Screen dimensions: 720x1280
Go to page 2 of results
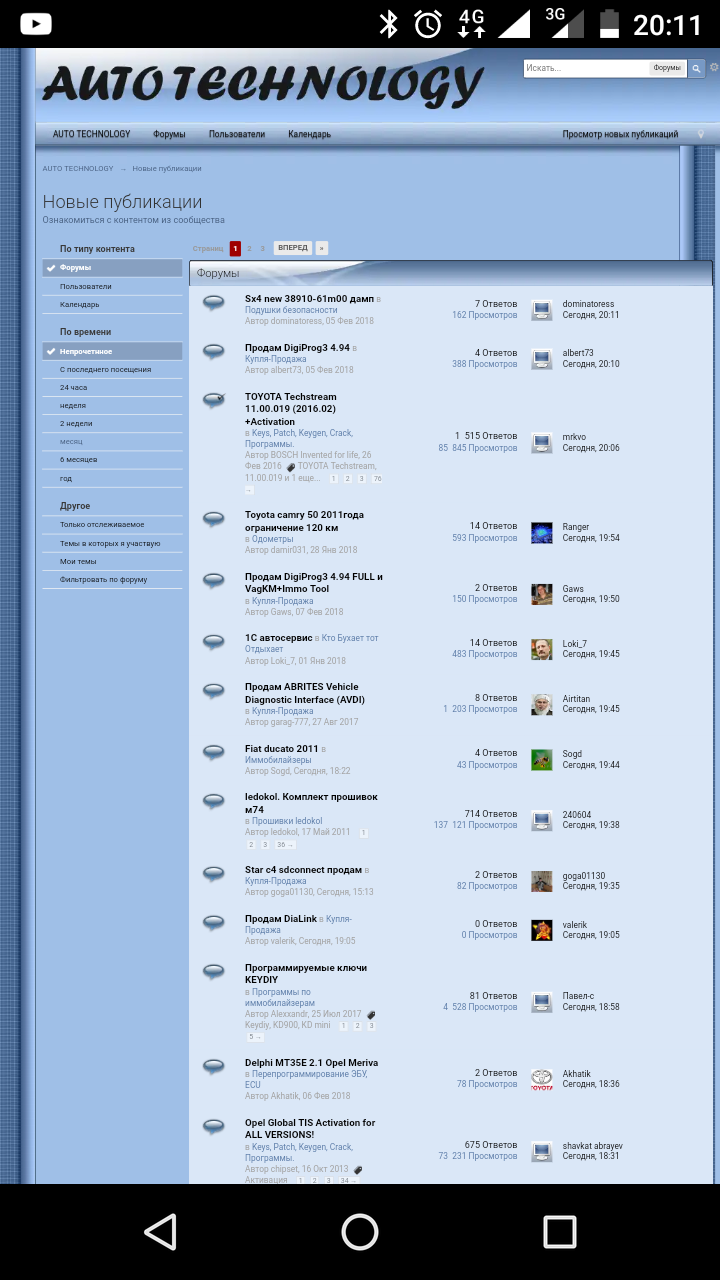coord(249,248)
